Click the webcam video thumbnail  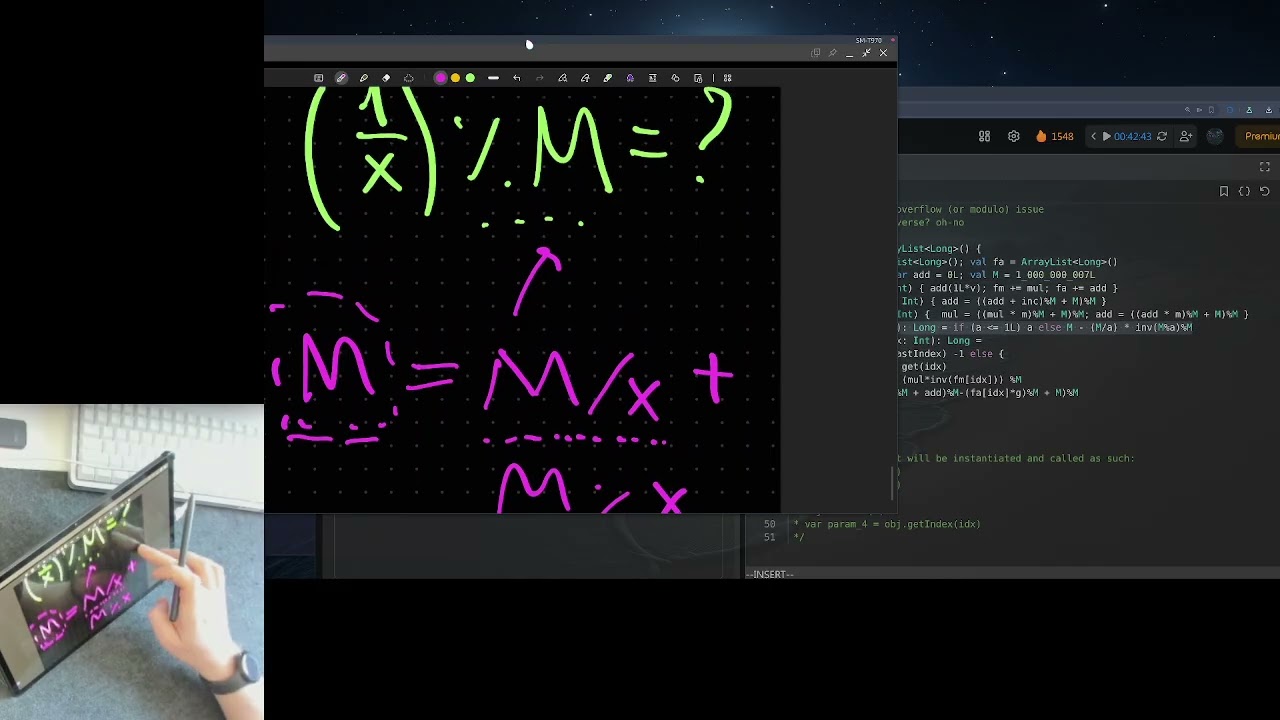pyautogui.click(x=132, y=562)
